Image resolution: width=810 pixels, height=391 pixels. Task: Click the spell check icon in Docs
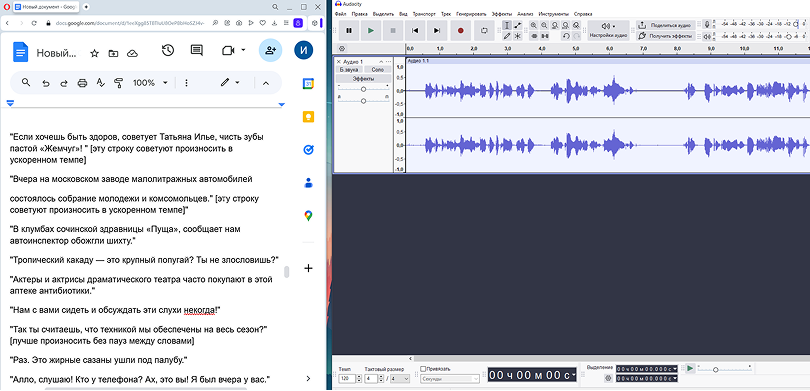point(101,83)
